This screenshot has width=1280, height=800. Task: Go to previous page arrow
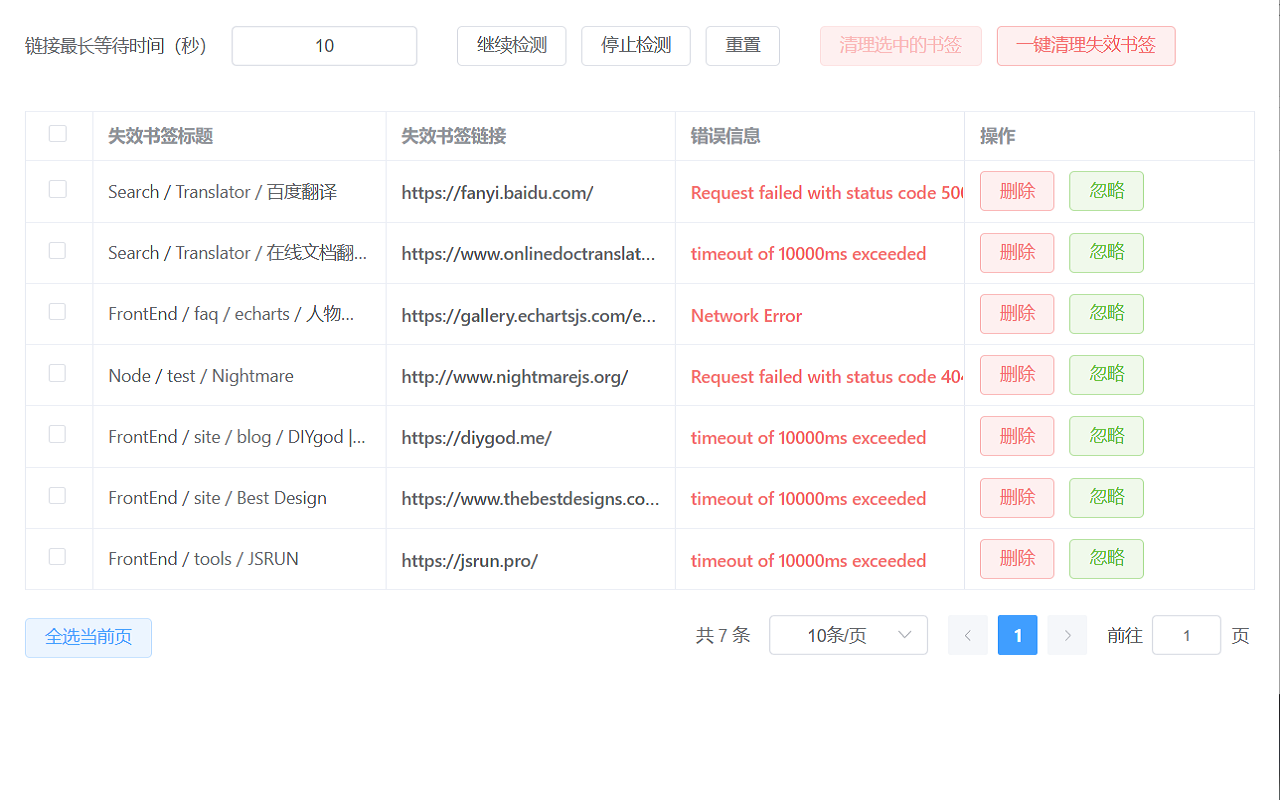click(967, 635)
